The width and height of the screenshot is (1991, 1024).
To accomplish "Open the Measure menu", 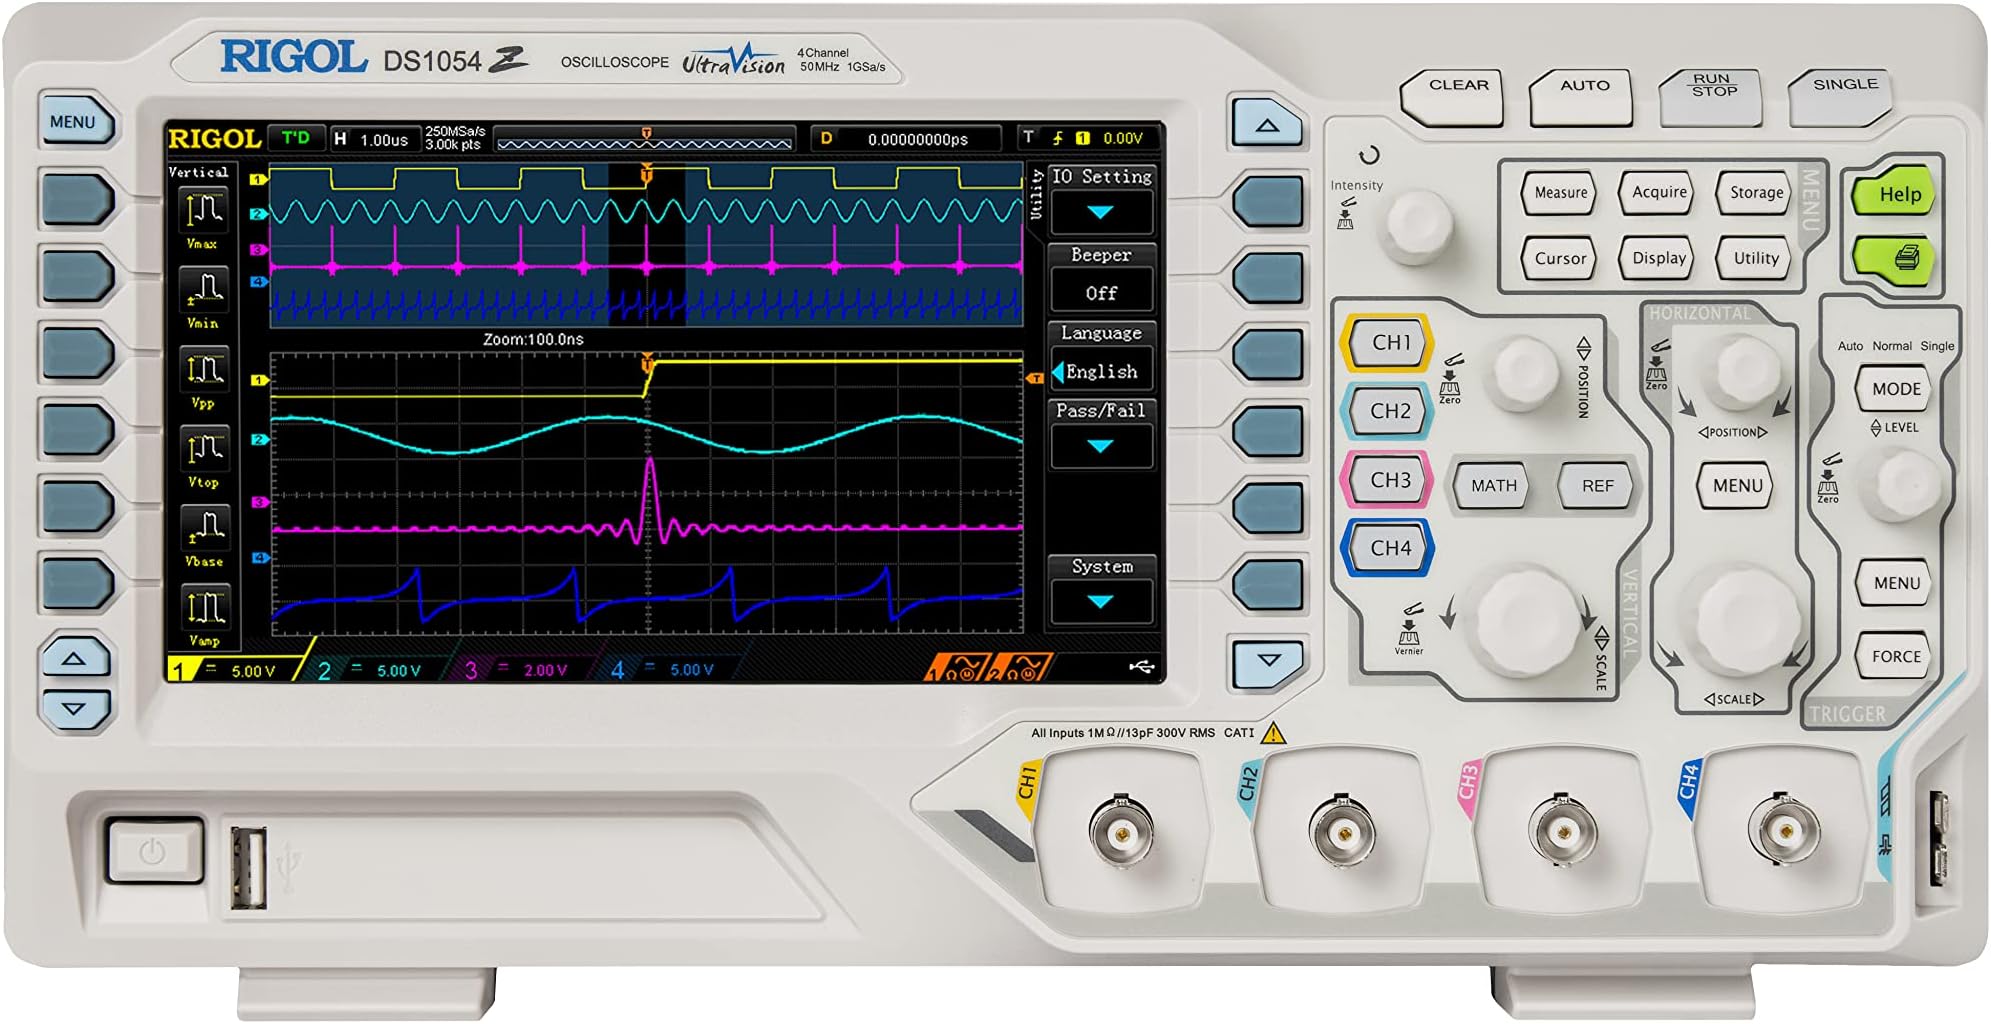I will coord(1556,193).
